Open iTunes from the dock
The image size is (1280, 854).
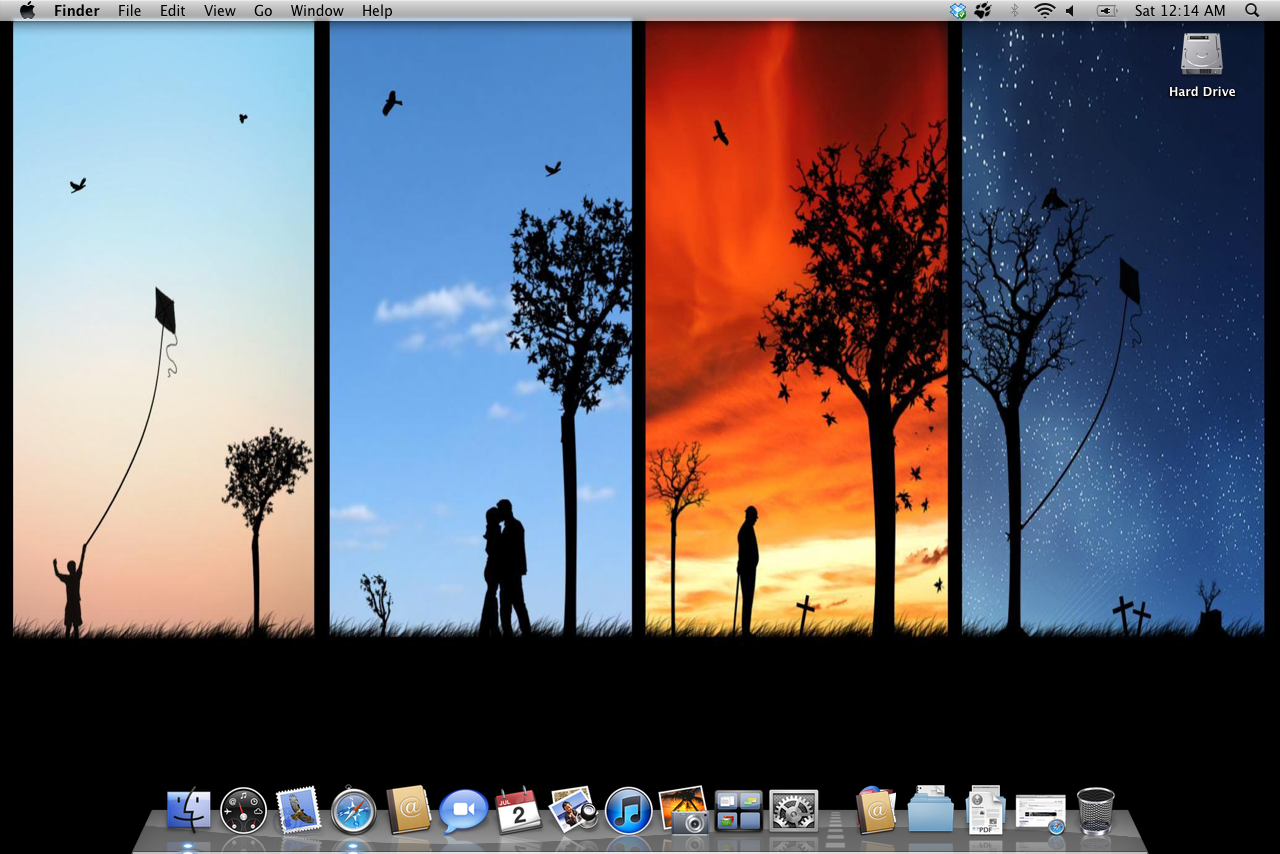click(629, 811)
